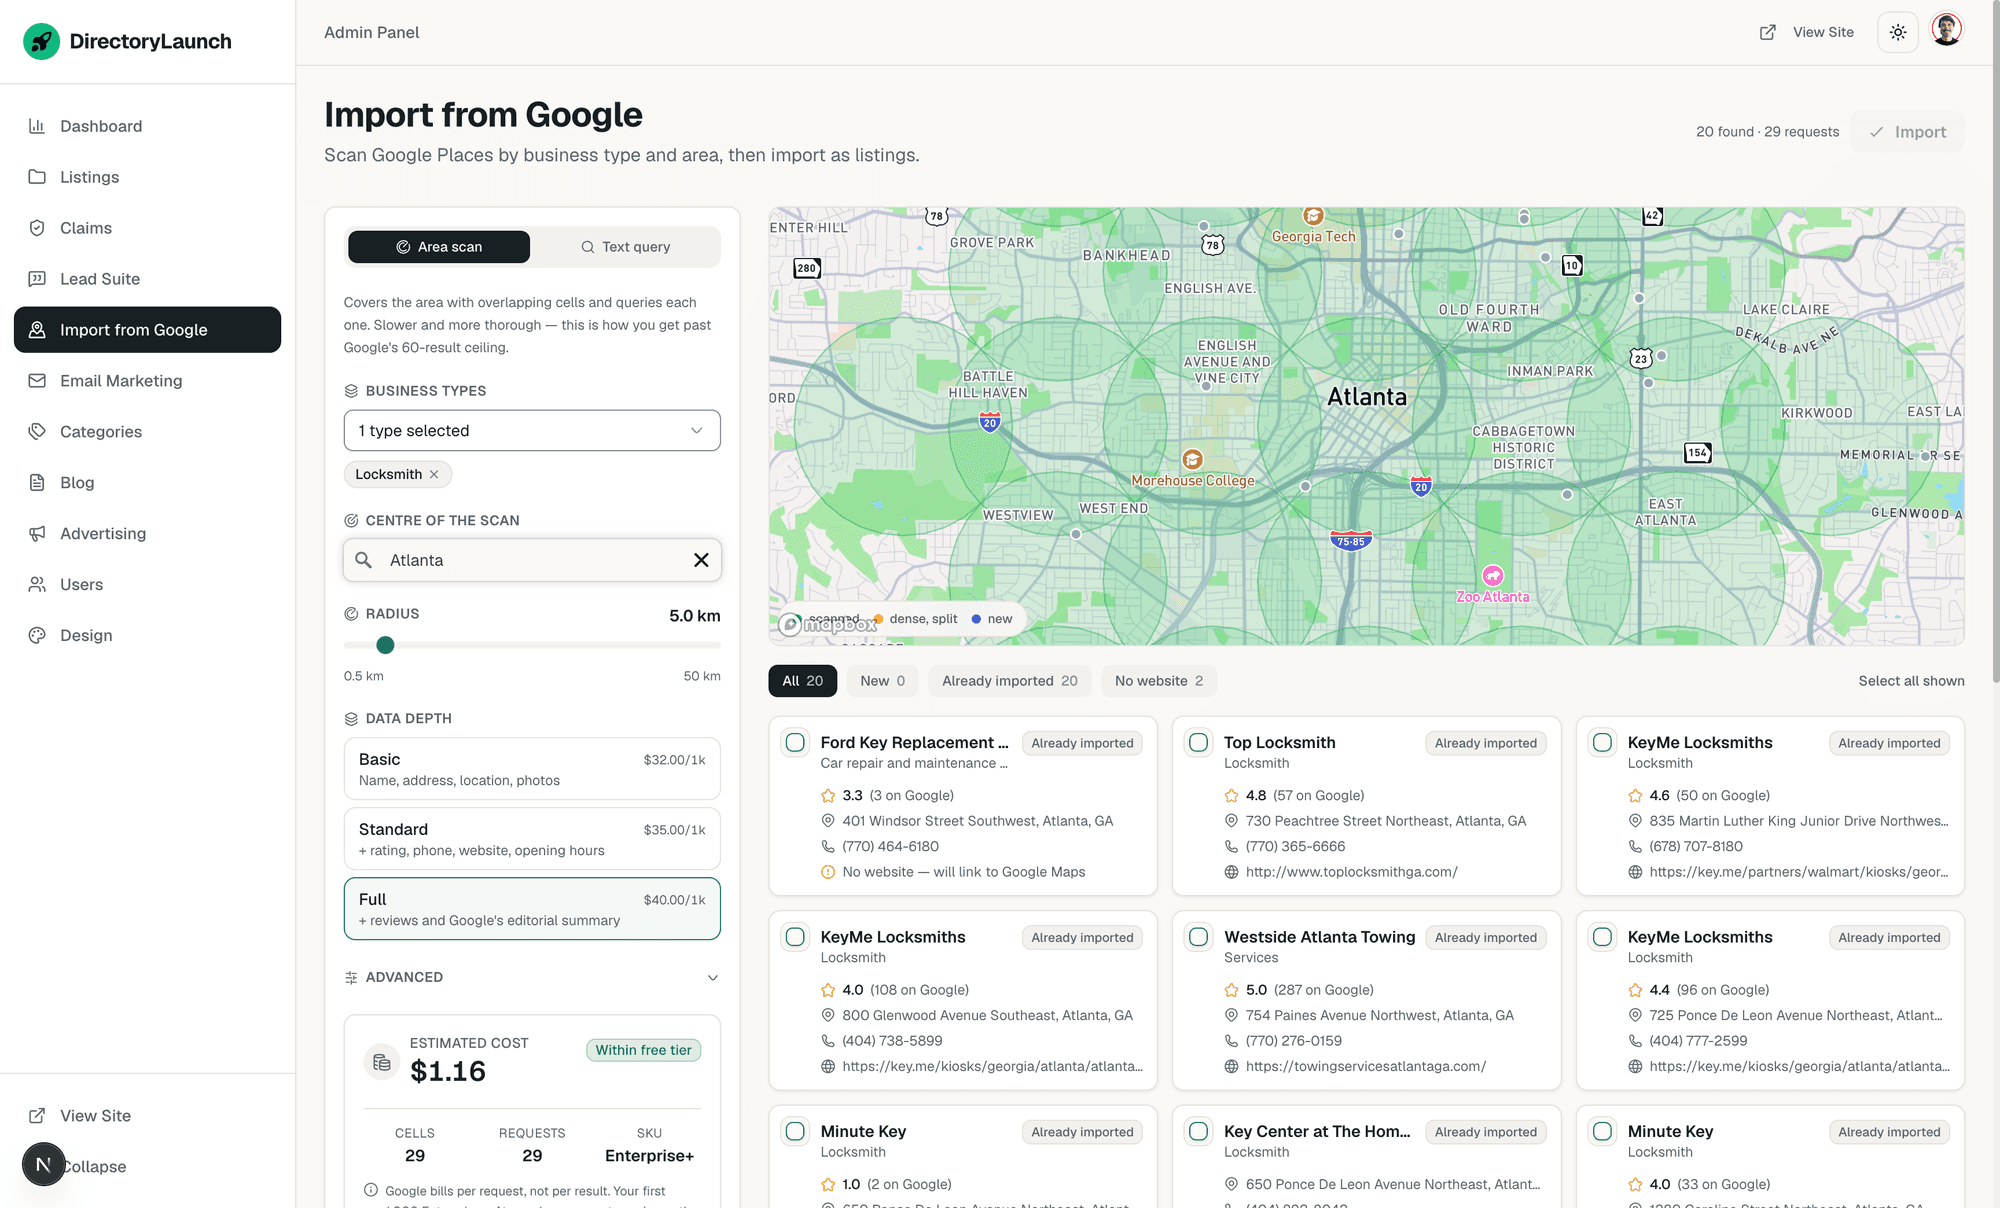Select the Key Center at The Home checkbox
The height and width of the screenshot is (1208, 2000).
tap(1198, 1131)
